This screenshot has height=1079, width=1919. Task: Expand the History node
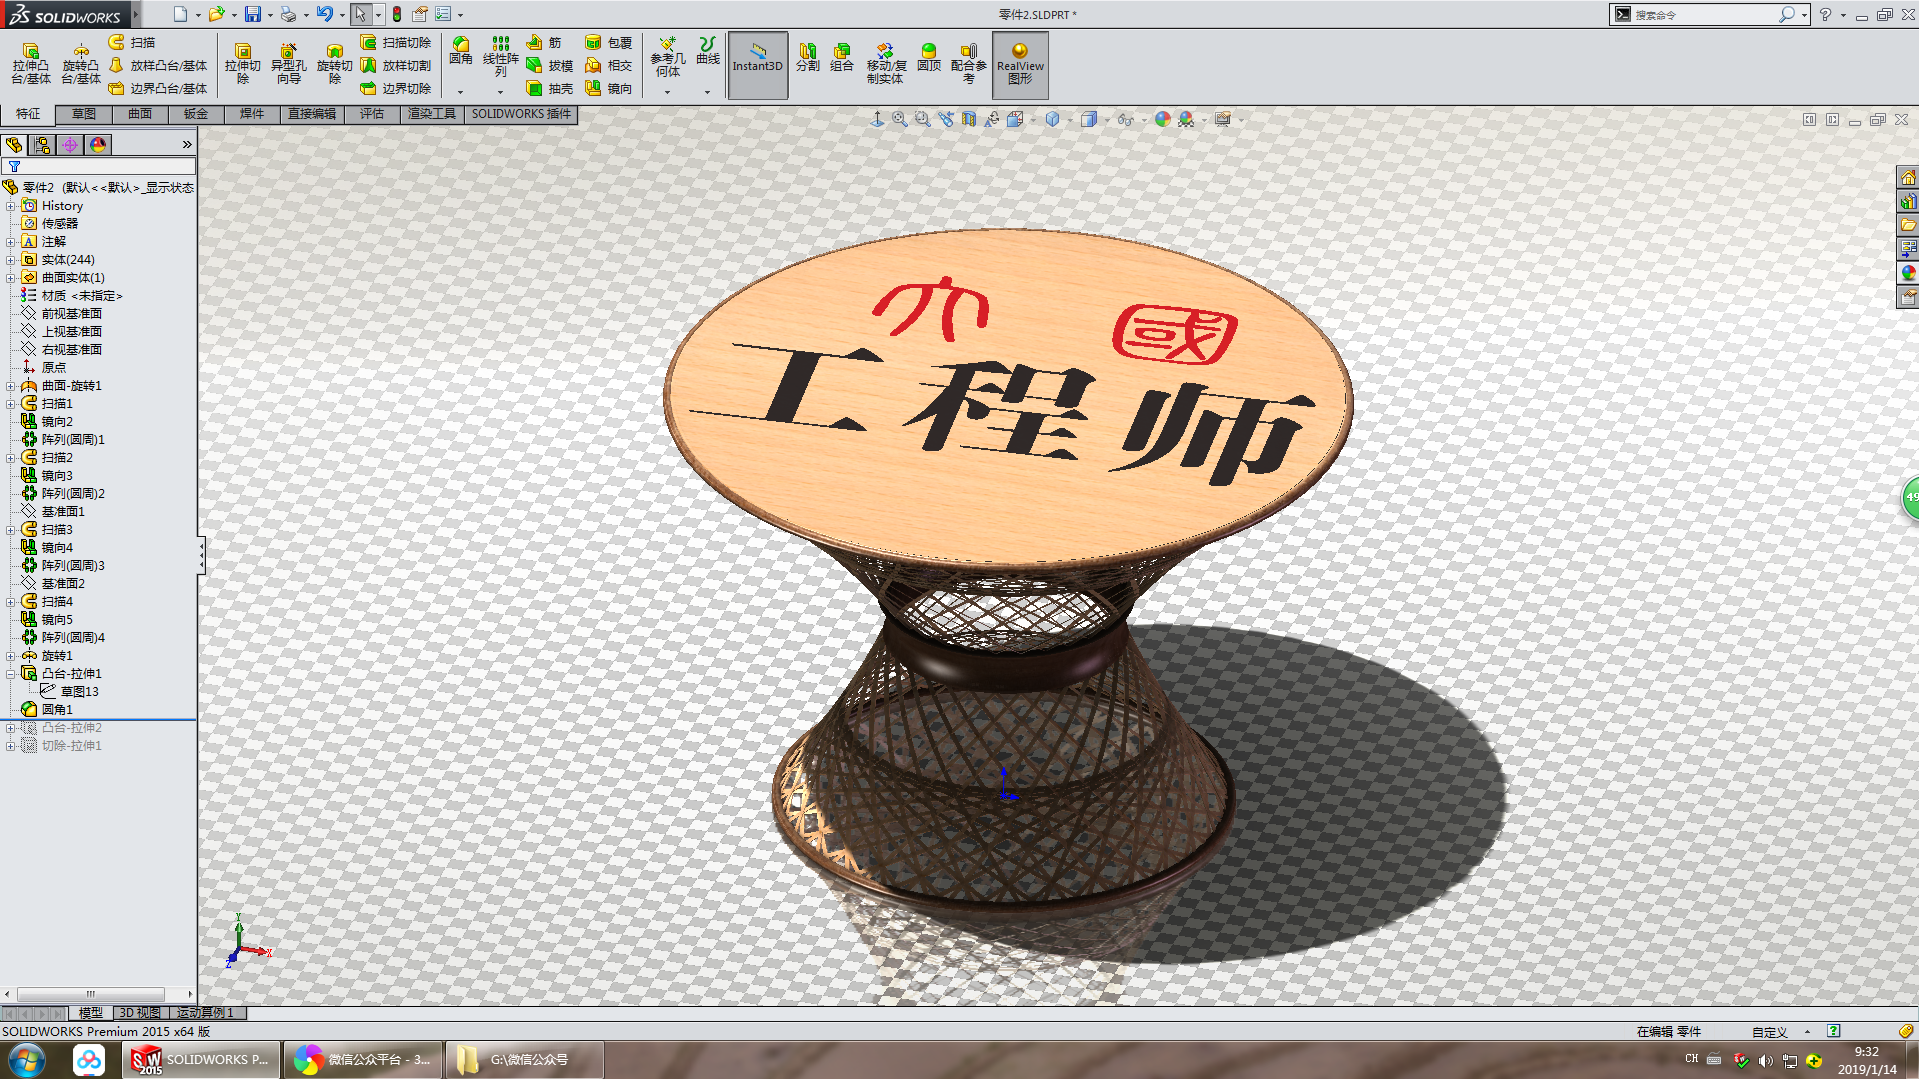(x=11, y=206)
